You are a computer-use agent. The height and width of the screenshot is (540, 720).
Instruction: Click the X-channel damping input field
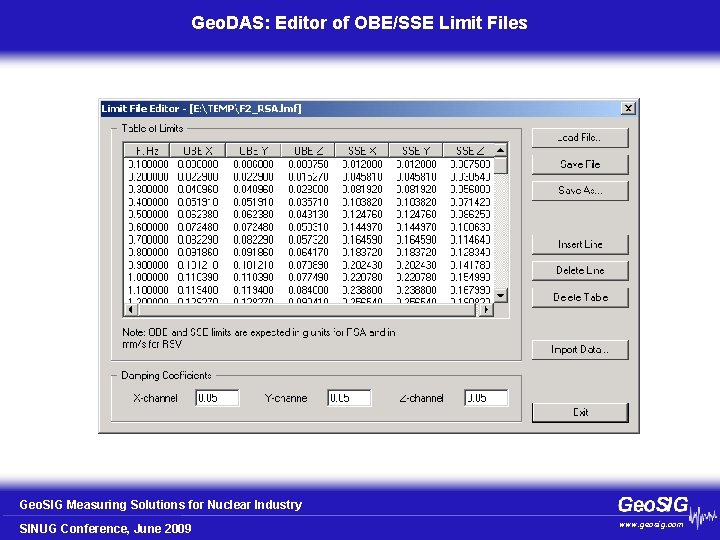pyautogui.click(x=217, y=398)
